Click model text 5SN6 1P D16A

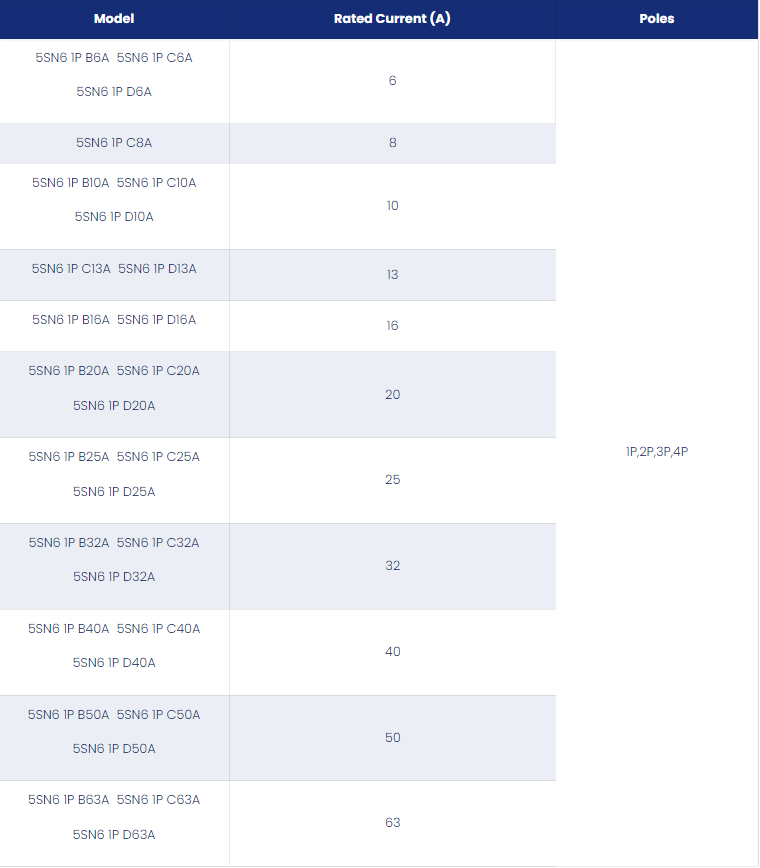click(157, 320)
